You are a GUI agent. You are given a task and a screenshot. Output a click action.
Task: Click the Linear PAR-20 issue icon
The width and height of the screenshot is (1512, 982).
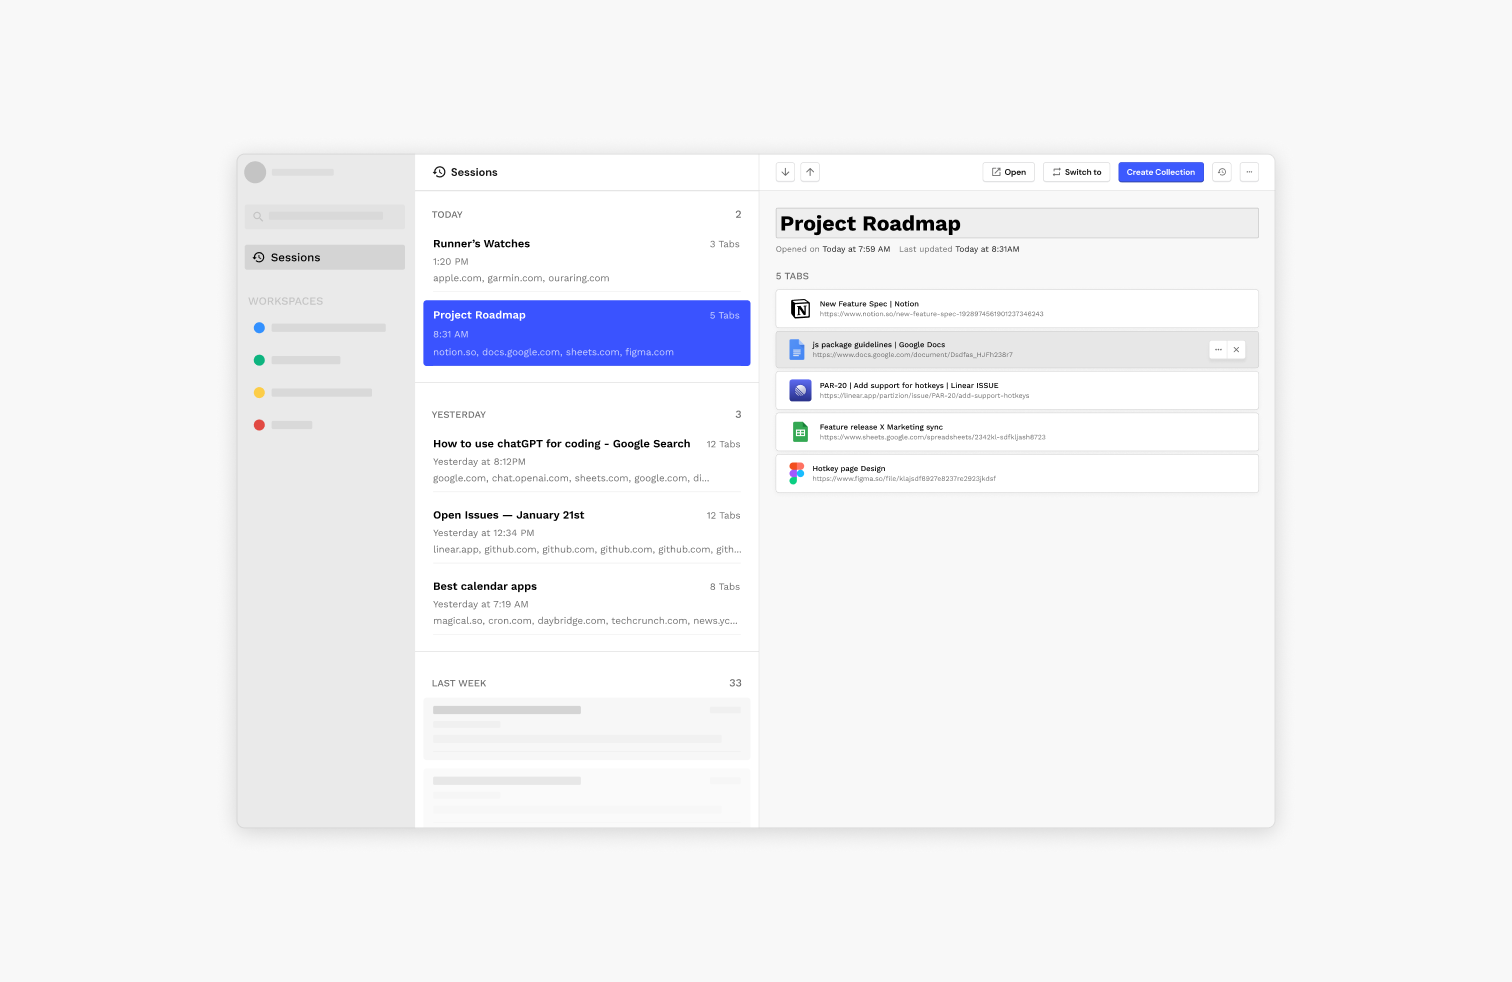coord(800,390)
